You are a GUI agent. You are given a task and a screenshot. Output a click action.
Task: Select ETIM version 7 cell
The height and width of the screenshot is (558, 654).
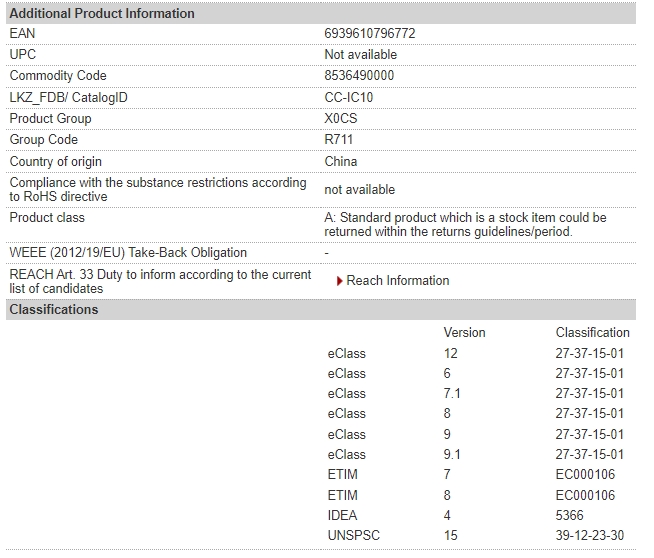tap(447, 474)
